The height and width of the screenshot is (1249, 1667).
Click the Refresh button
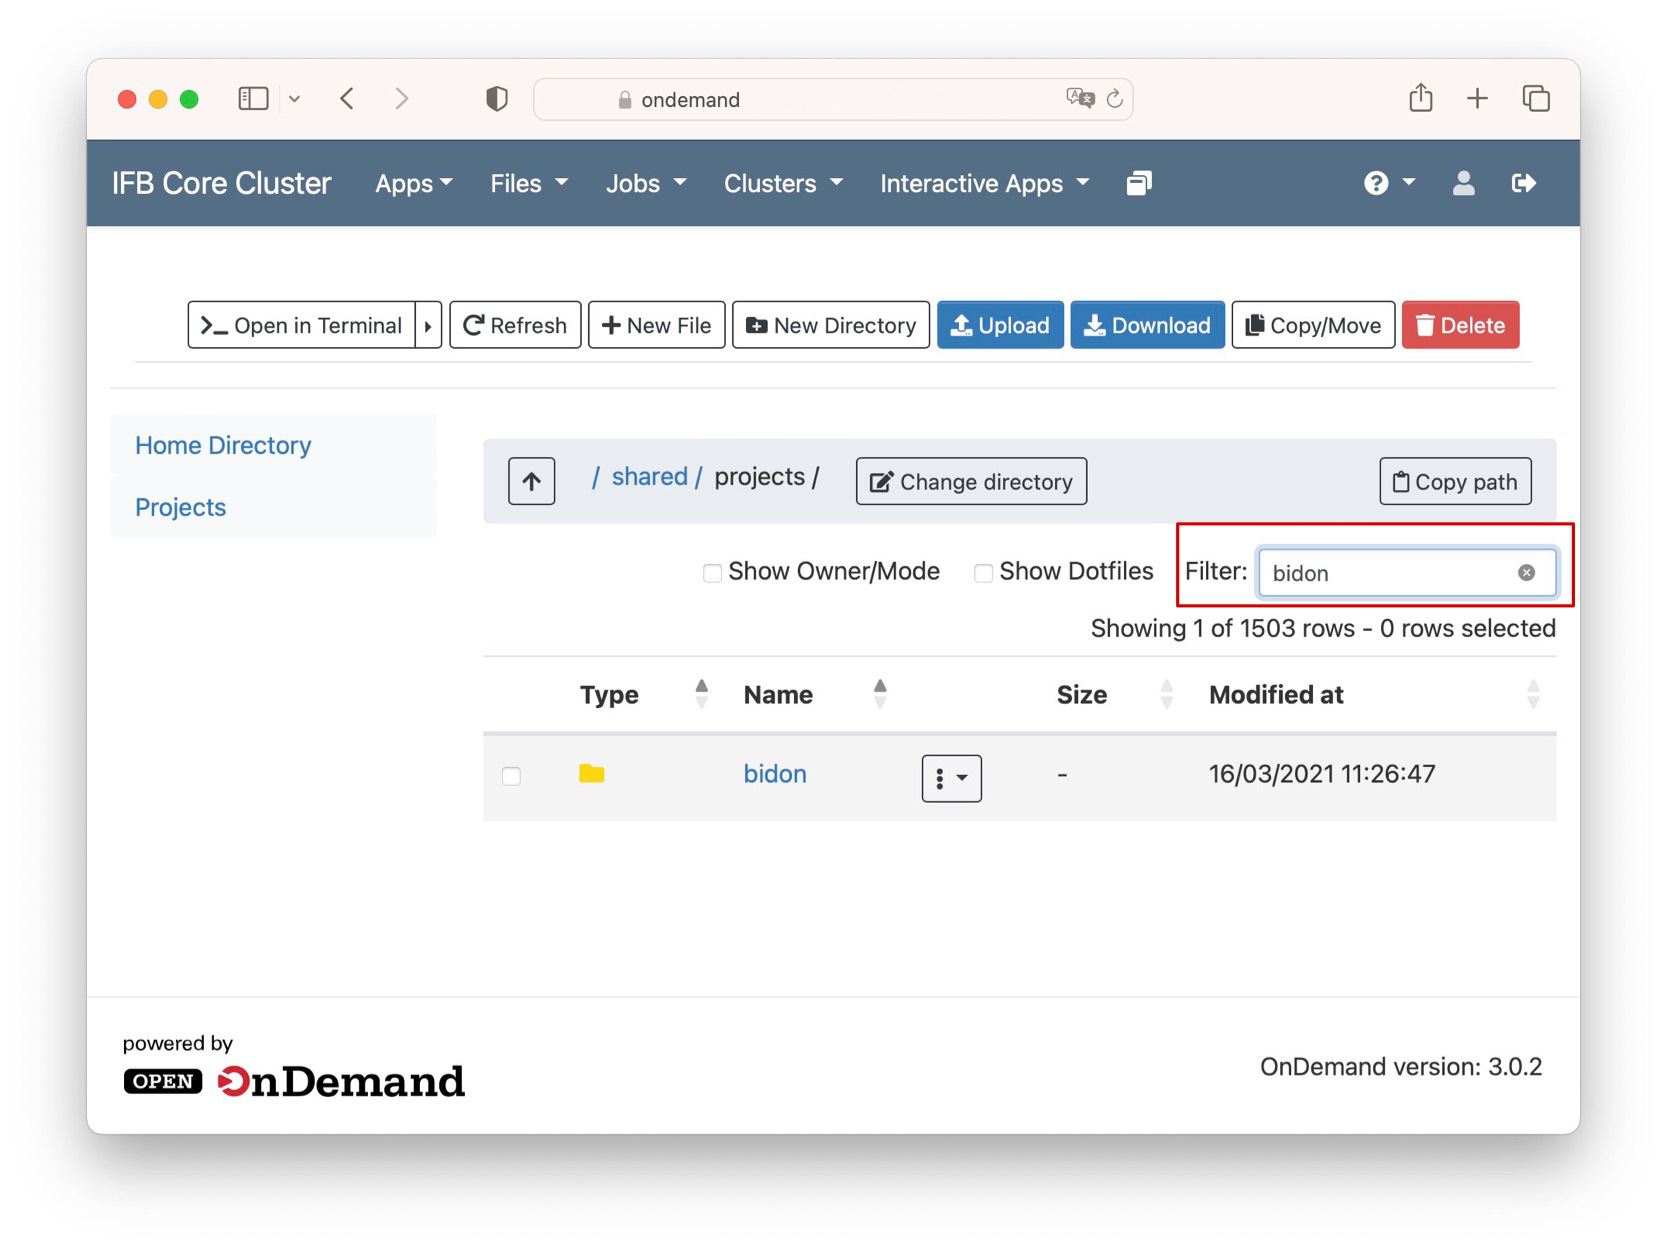pos(515,325)
